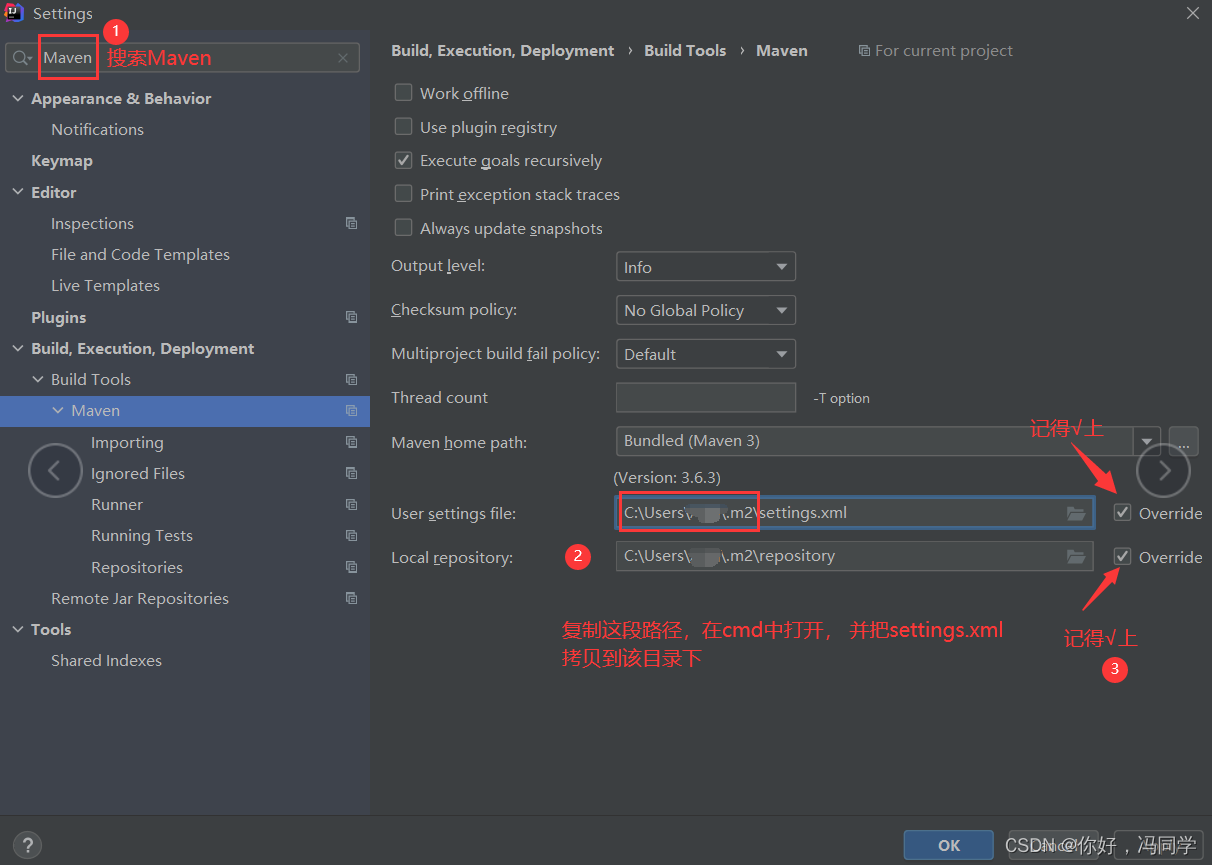Open the help question mark button

[x=28, y=844]
